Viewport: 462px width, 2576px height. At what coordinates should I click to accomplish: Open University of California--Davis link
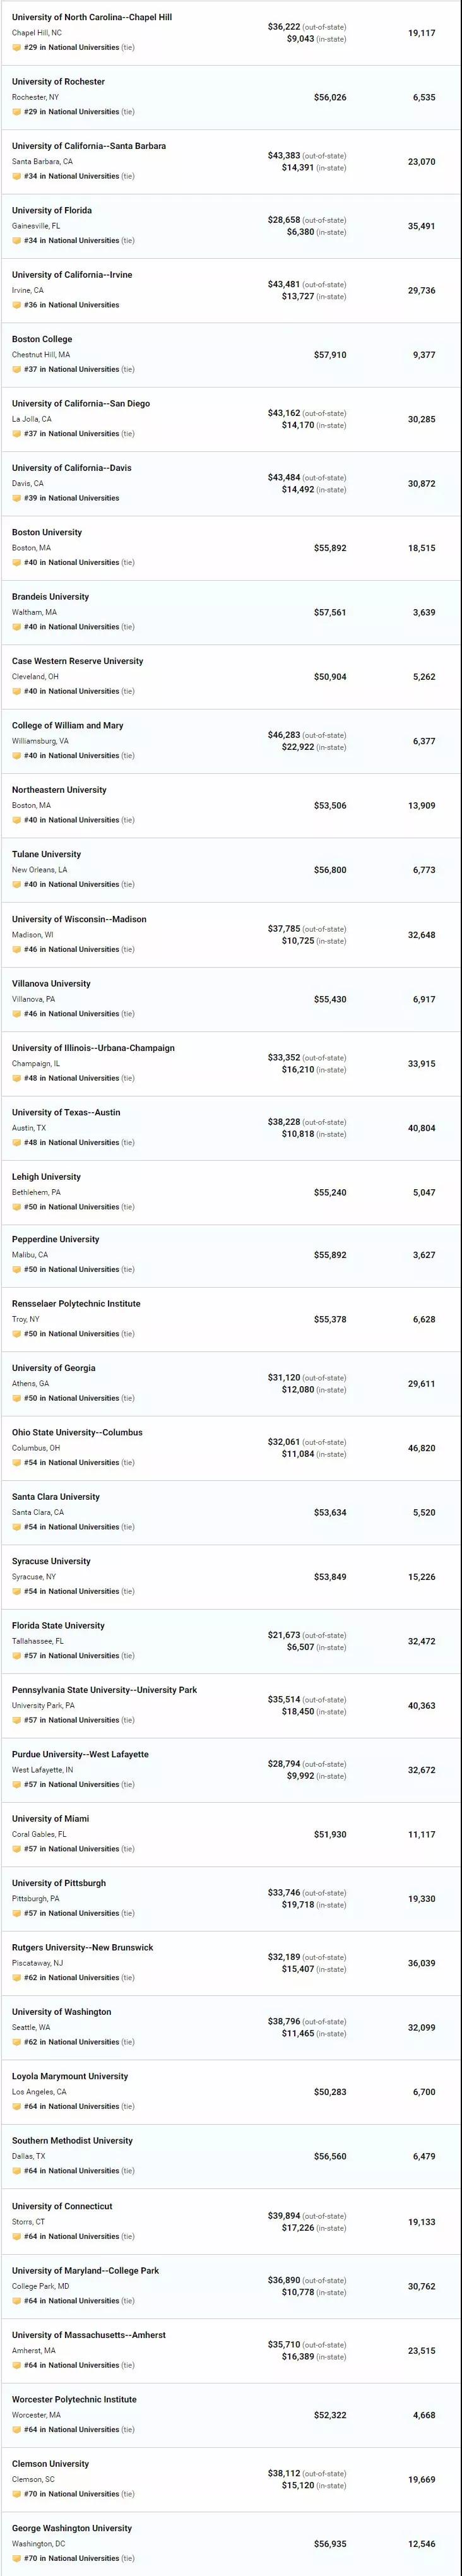point(72,468)
